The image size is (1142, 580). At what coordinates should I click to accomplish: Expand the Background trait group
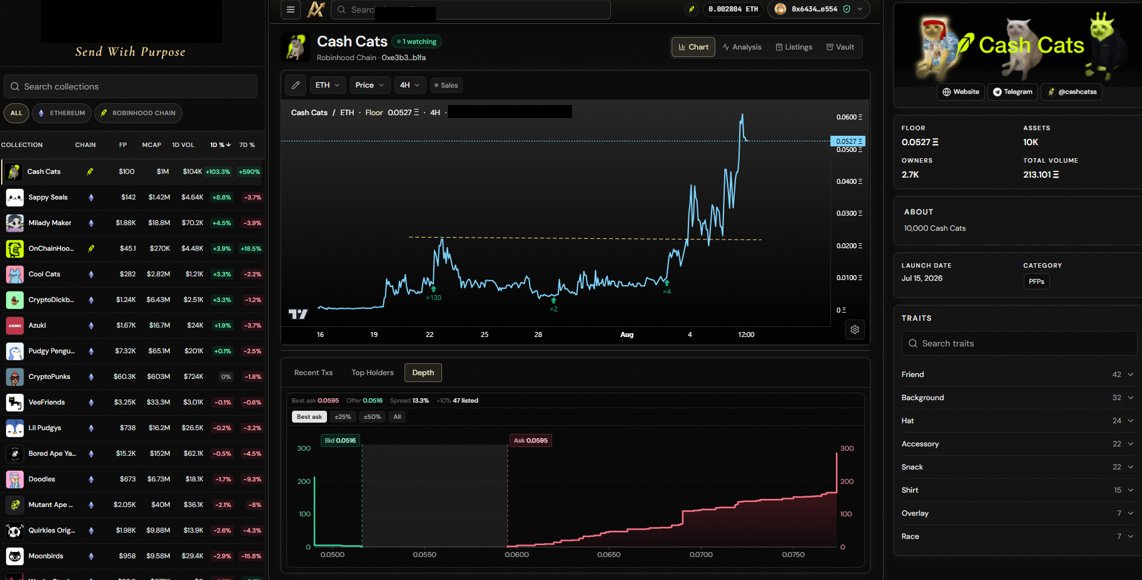[x=1017, y=398]
